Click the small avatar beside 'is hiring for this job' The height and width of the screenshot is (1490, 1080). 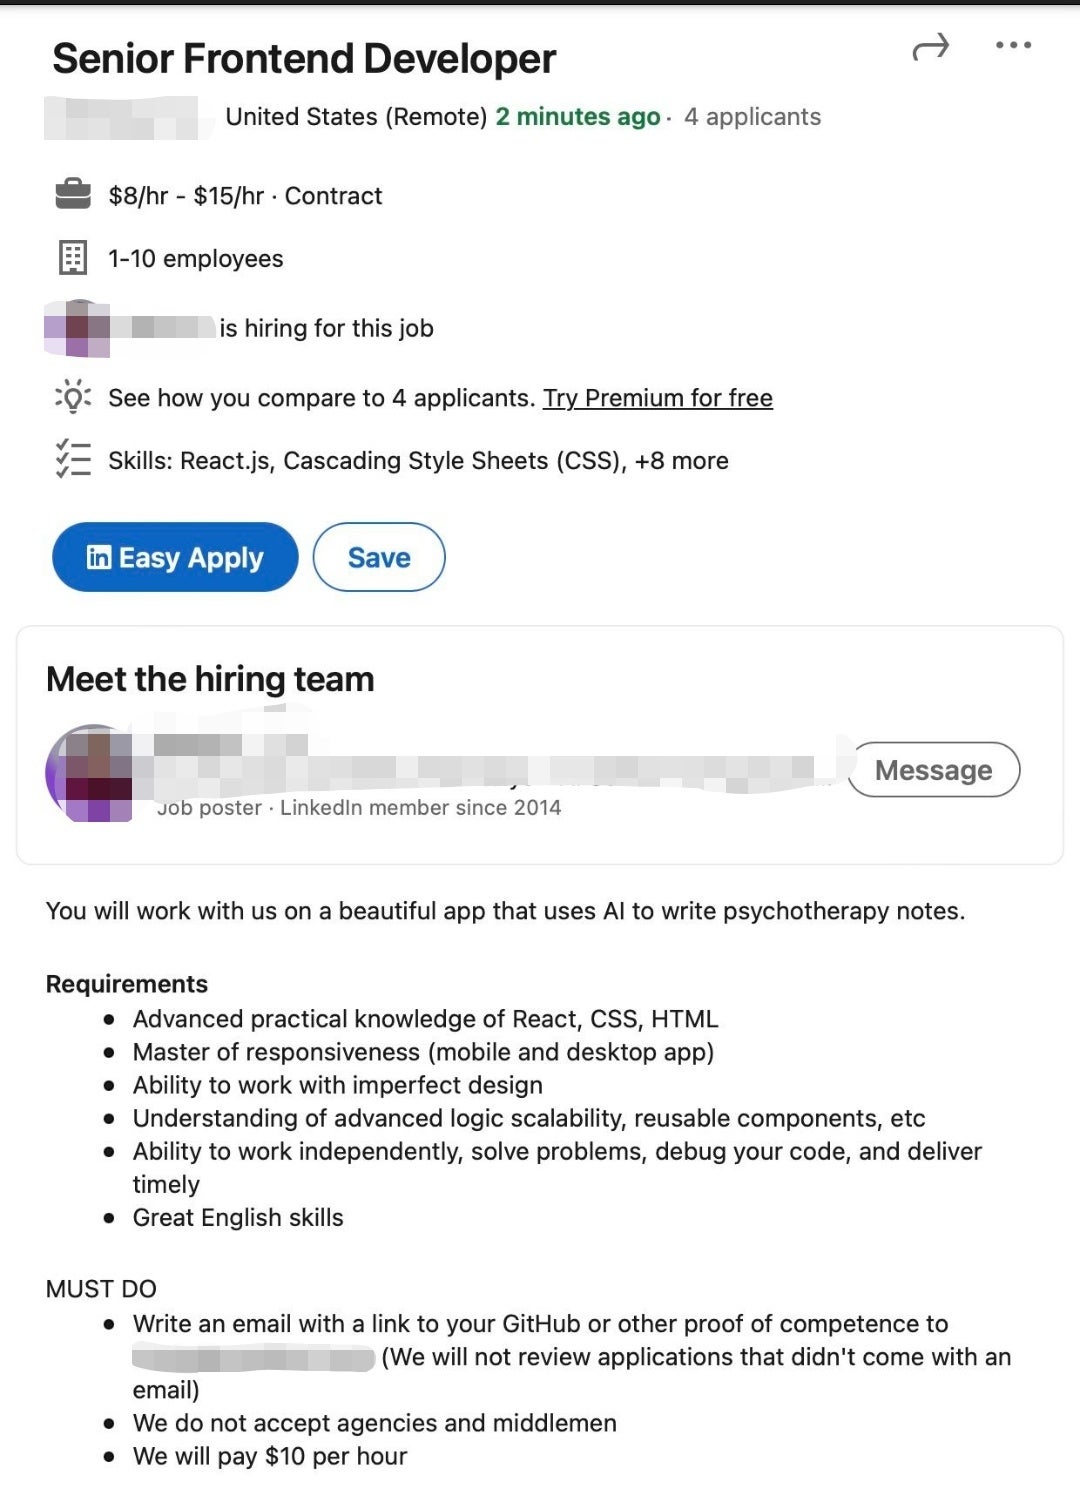tap(80, 327)
